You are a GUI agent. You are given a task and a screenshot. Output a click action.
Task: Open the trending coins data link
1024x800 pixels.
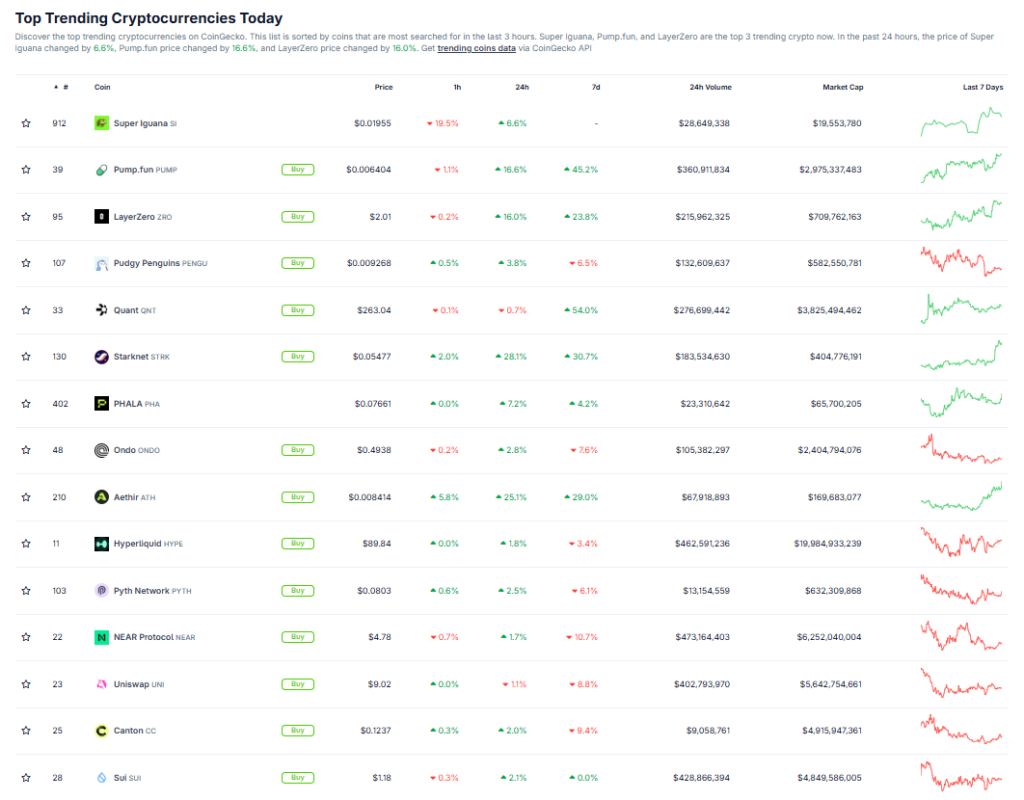click(476, 48)
